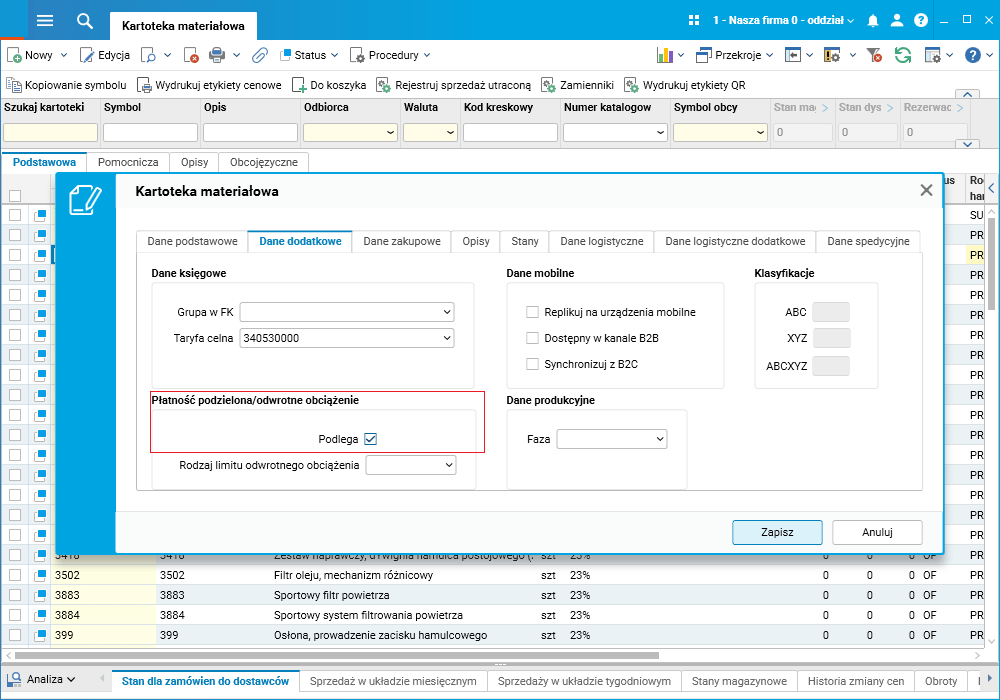Click the Anuluj button
The height and width of the screenshot is (700, 1000).
point(877,532)
